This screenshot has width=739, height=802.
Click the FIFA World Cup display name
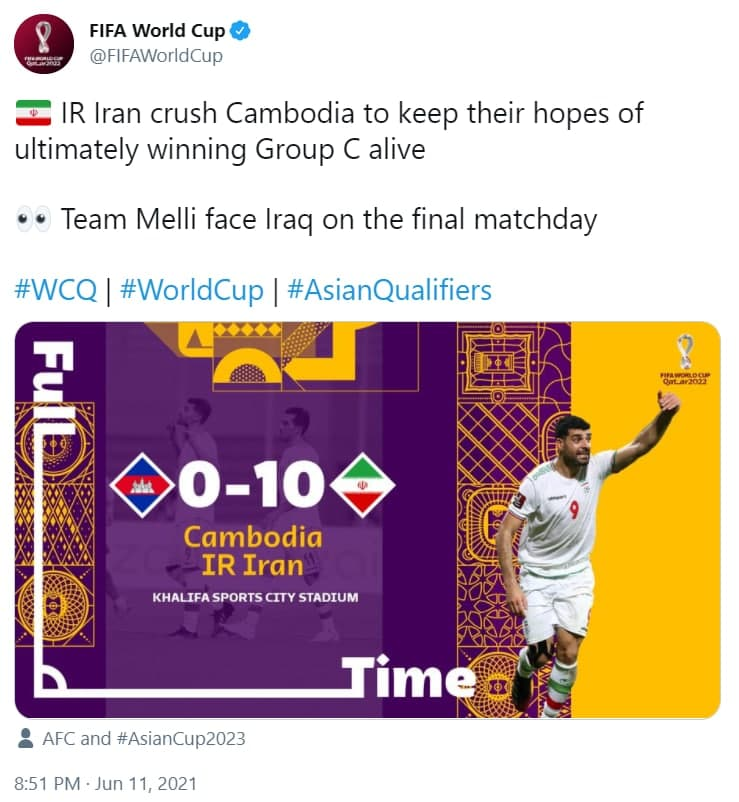click(x=157, y=31)
